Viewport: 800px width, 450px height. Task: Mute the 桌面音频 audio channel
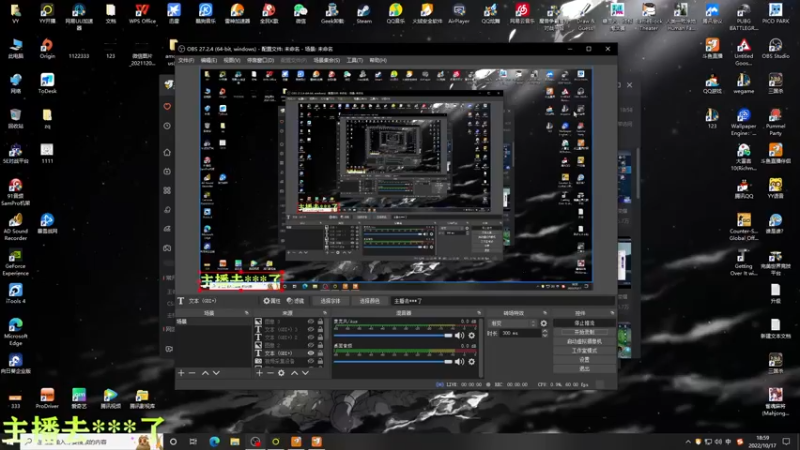[x=459, y=362]
